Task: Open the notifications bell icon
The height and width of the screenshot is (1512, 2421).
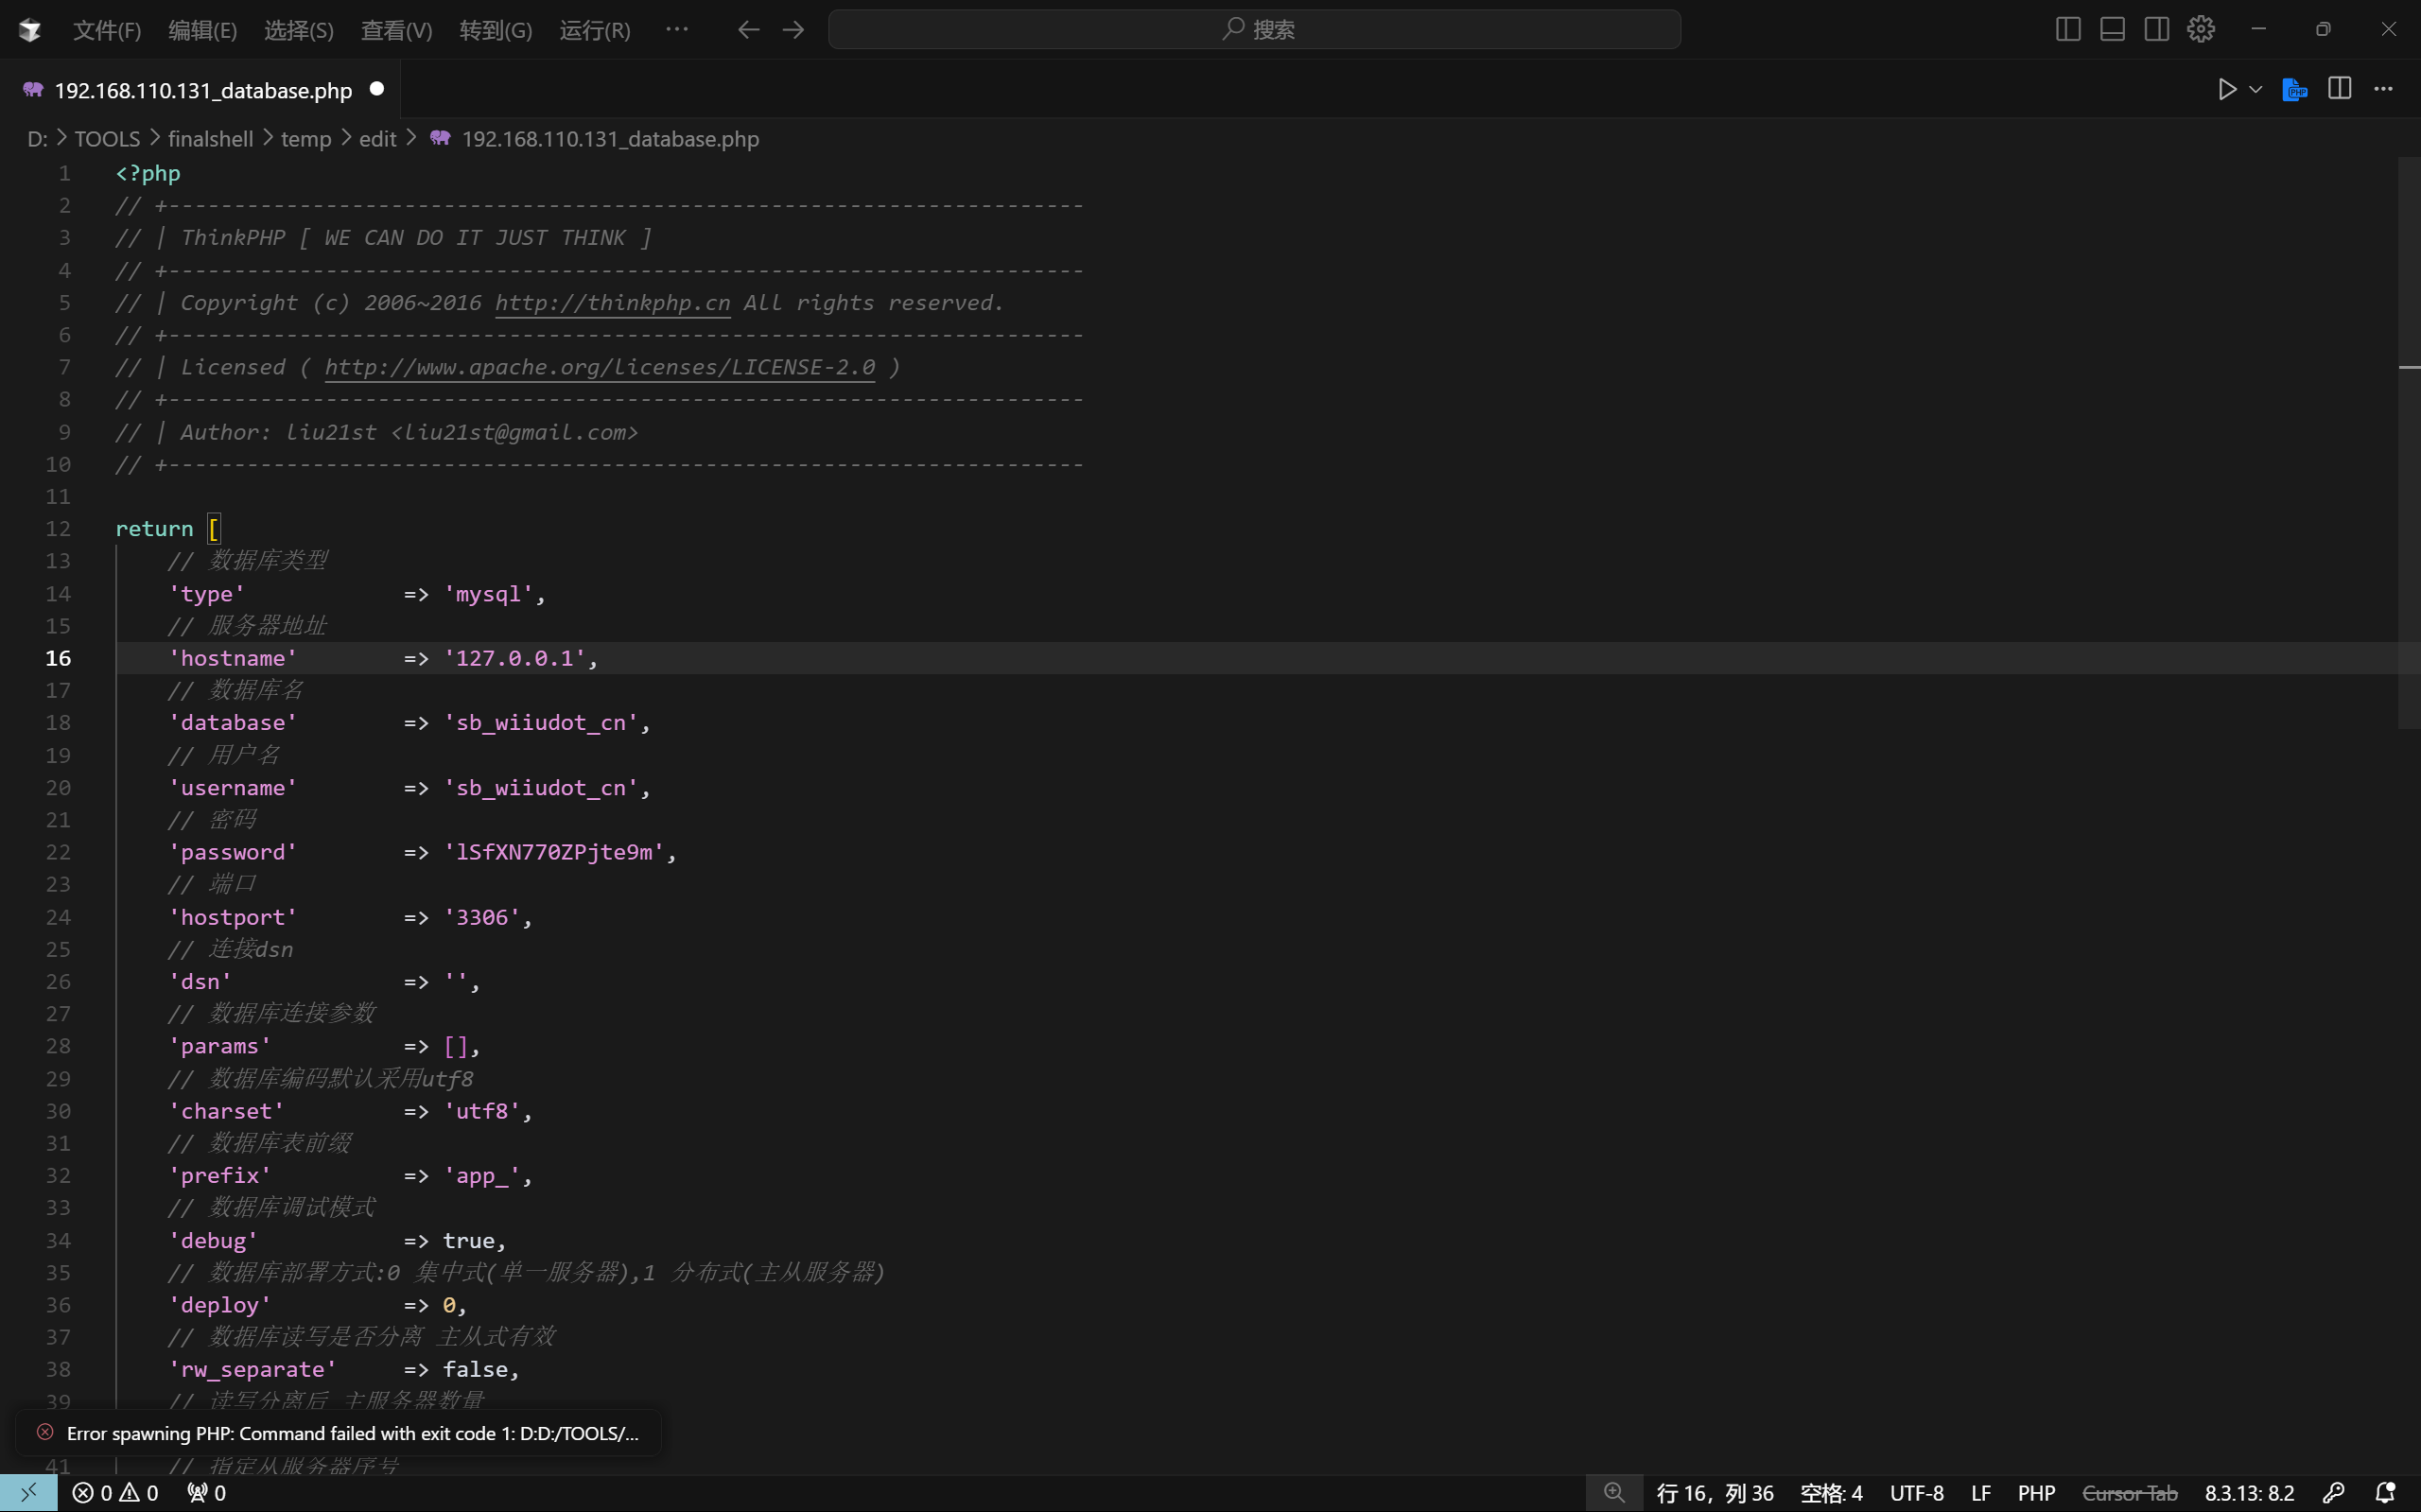Action: 2385,1493
